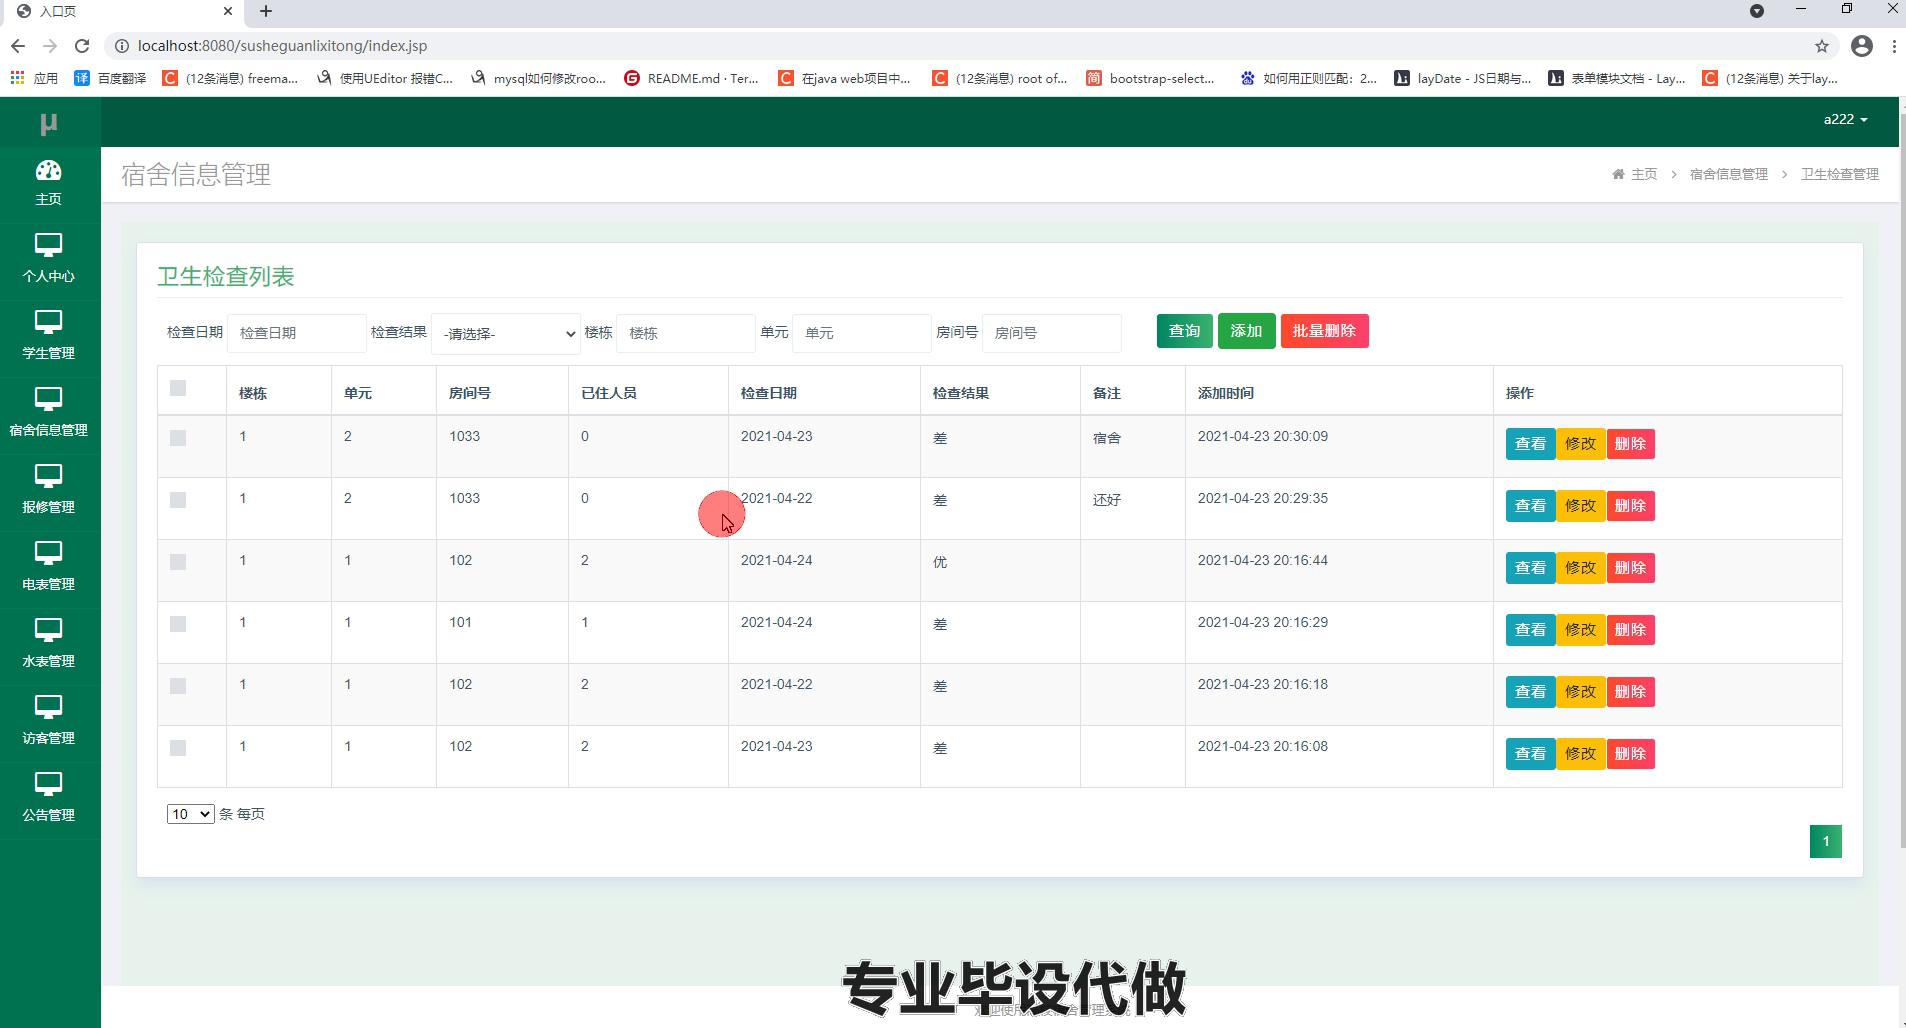The height and width of the screenshot is (1028, 1906).
Task: Open 报修管理 monitor icon in sidebar
Action: (48, 476)
